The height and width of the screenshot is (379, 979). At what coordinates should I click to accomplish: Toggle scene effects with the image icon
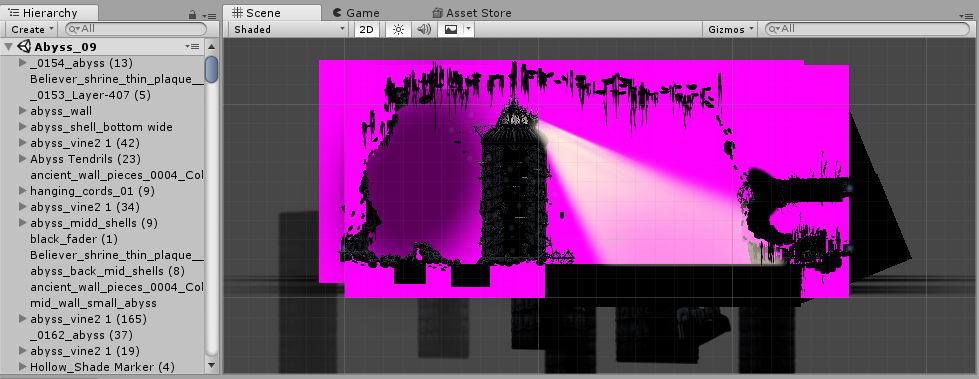tap(451, 29)
